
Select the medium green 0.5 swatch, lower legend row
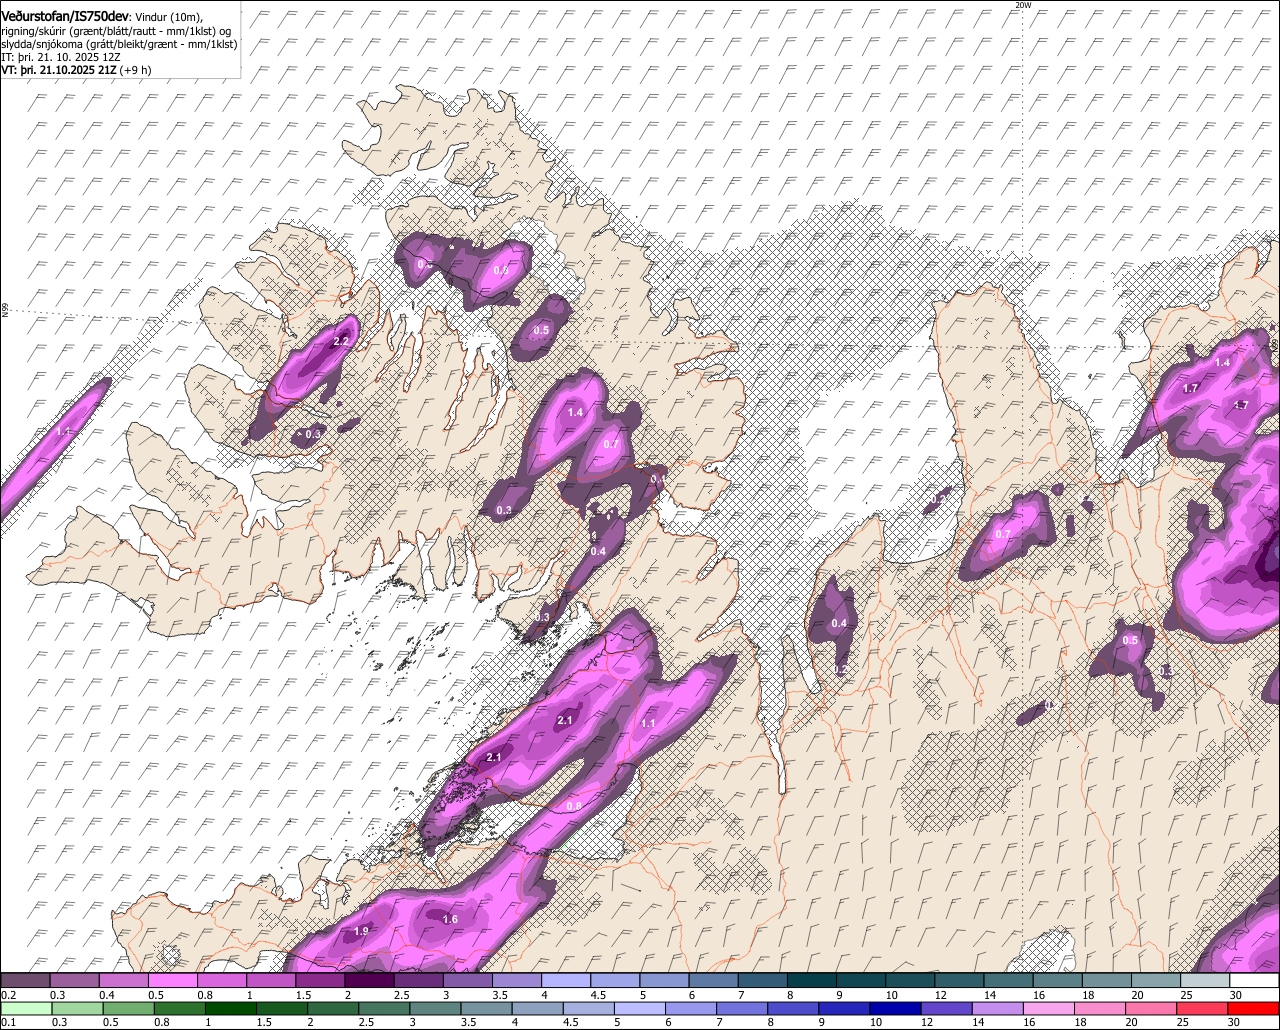coord(129,1008)
